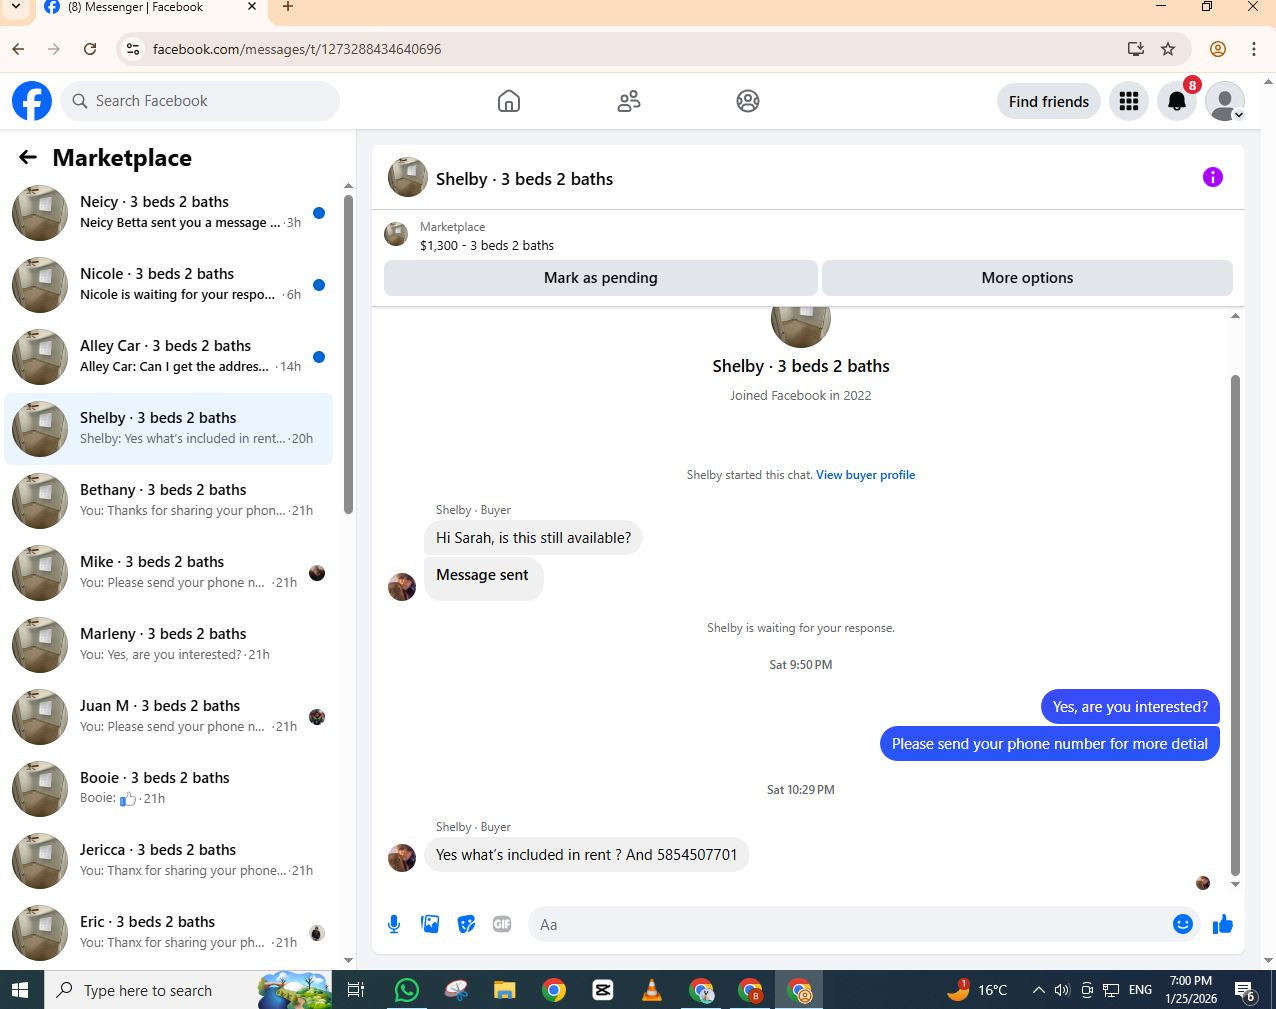Click the Find friends button
This screenshot has width=1276, height=1009.
click(x=1049, y=101)
